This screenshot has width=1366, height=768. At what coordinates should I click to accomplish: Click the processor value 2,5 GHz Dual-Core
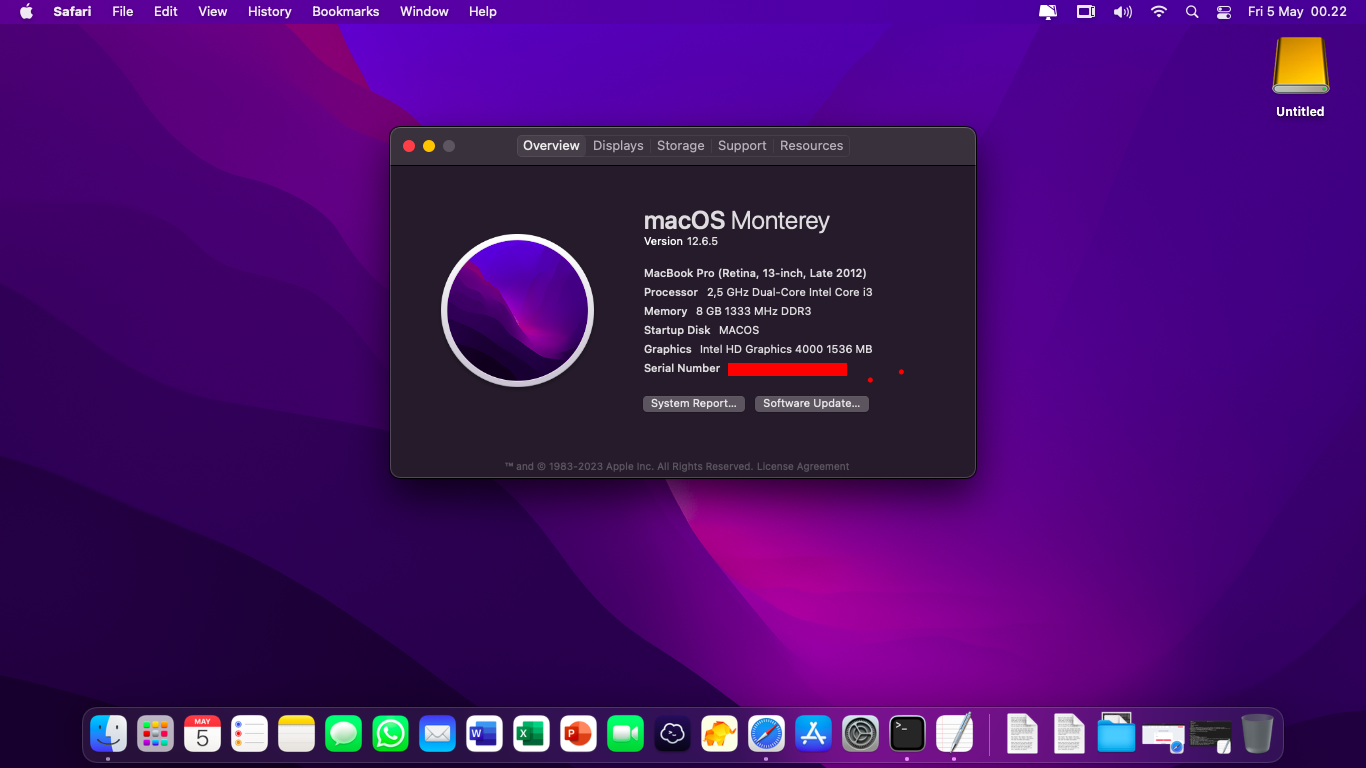click(790, 292)
